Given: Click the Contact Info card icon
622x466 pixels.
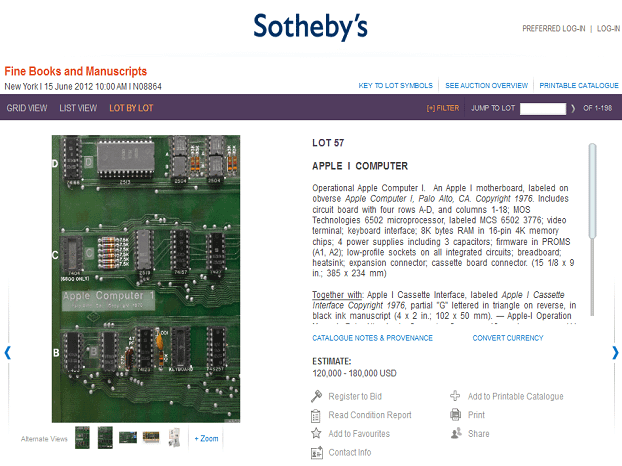Looking at the screenshot, I should (317, 453).
